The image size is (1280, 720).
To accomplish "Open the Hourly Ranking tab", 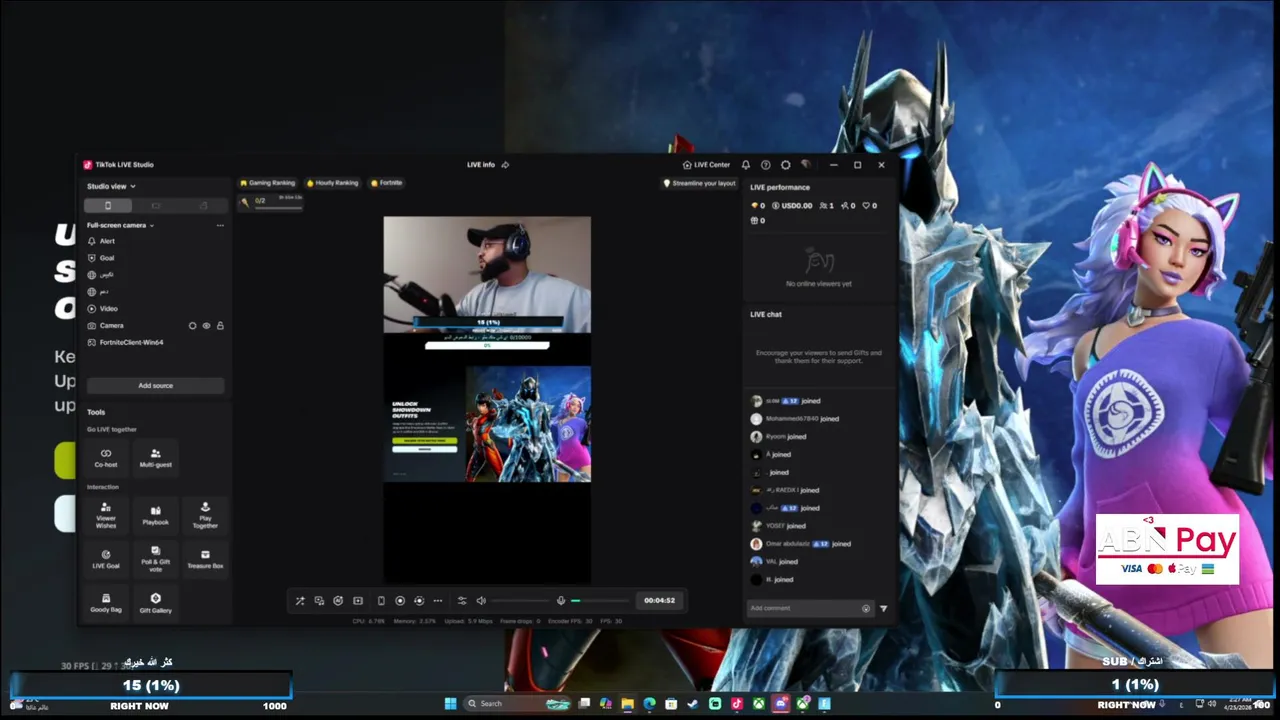I will pos(332,183).
